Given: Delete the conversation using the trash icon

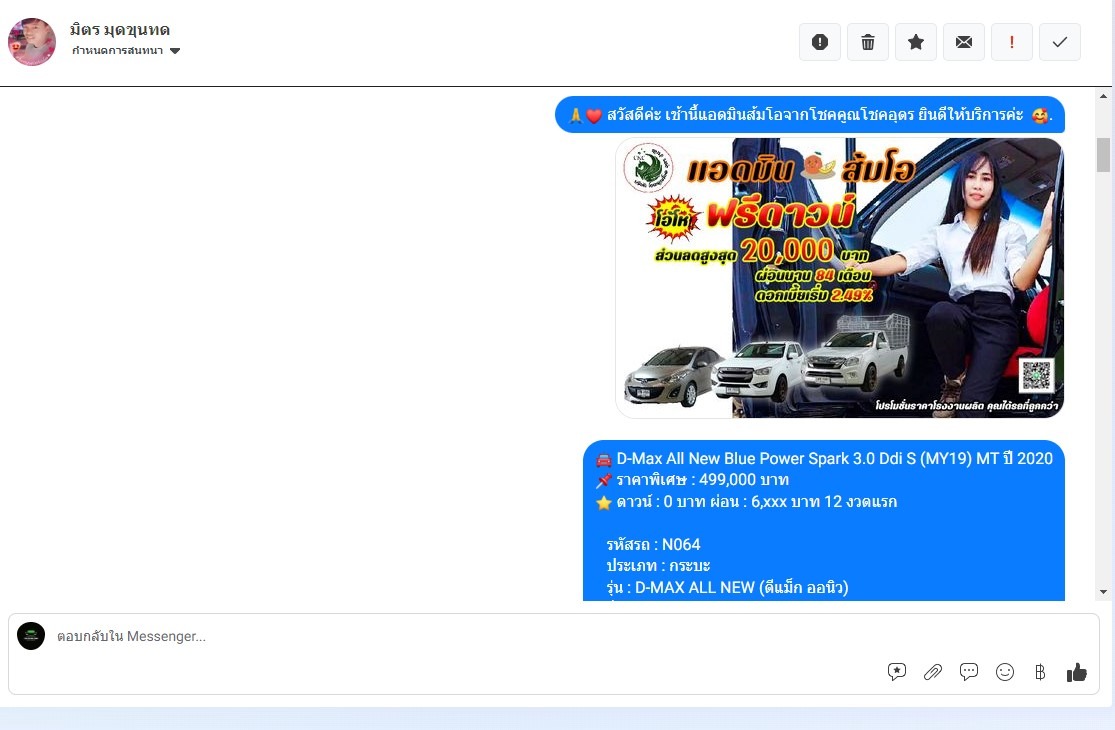Looking at the screenshot, I should point(868,42).
